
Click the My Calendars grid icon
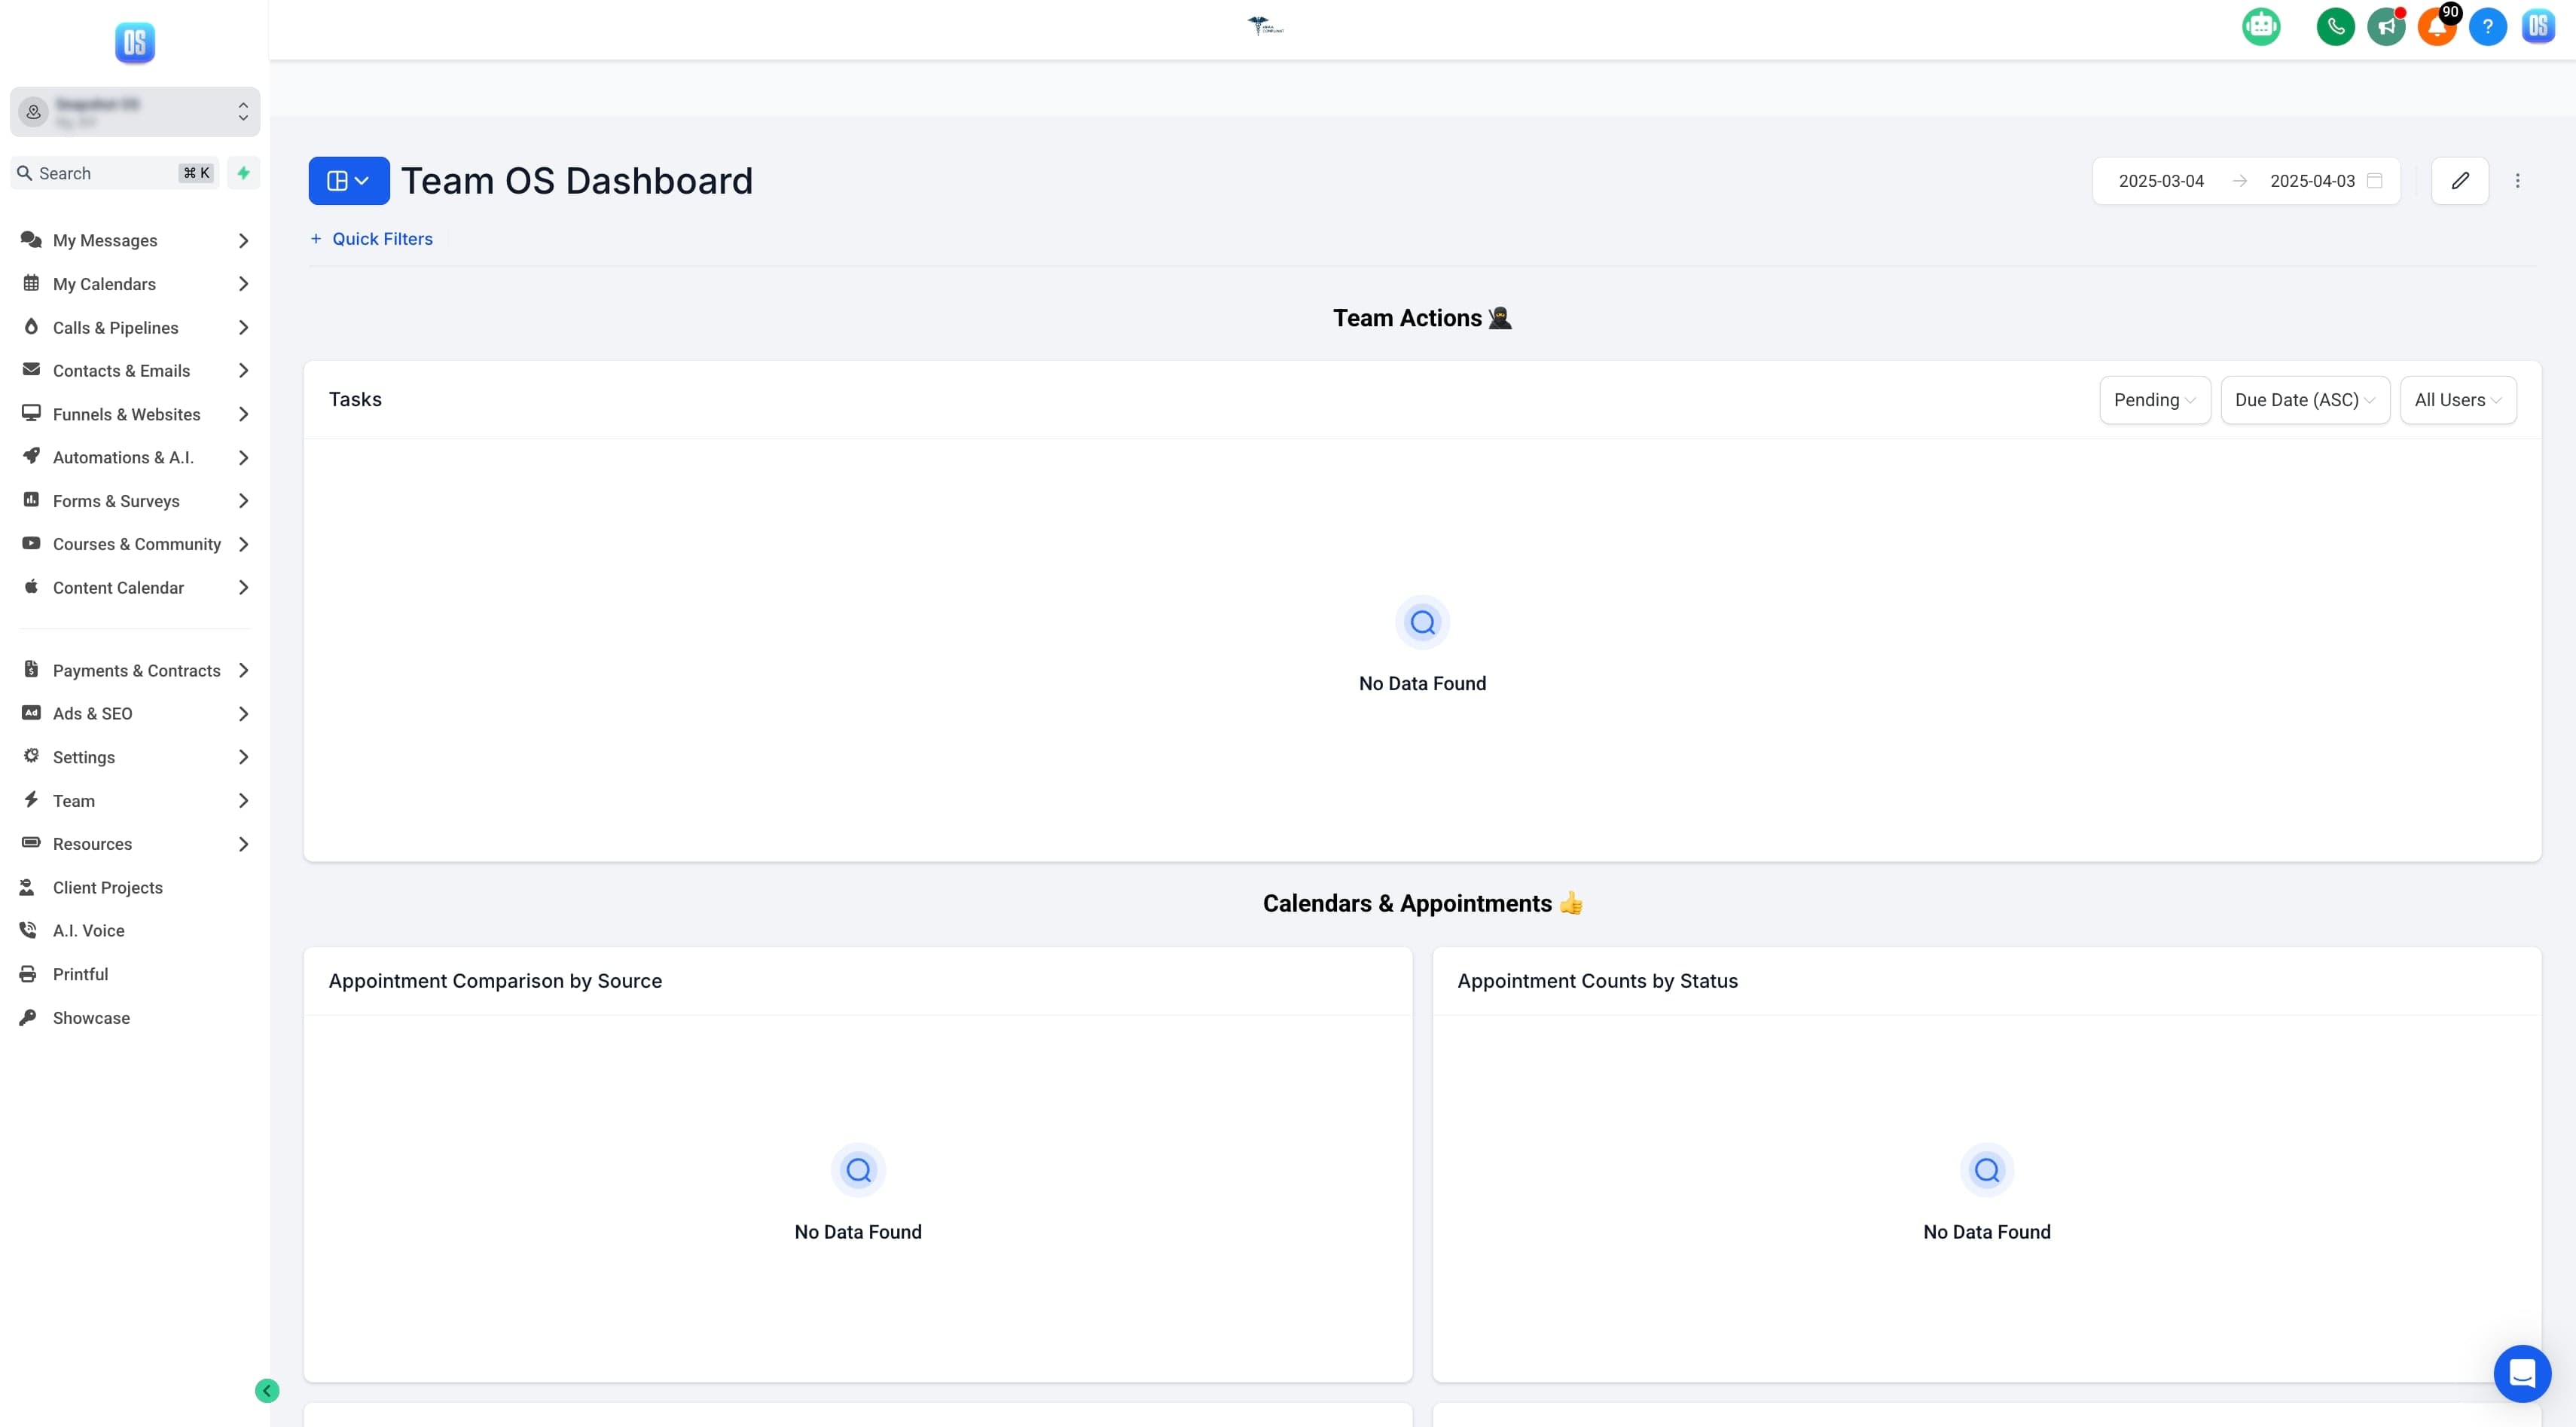(x=31, y=283)
